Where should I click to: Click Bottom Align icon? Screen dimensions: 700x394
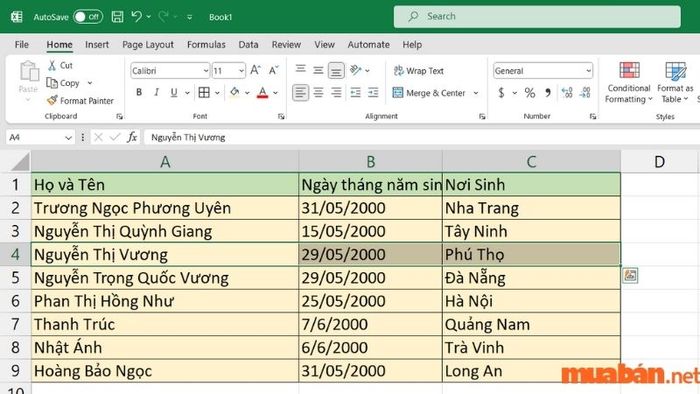[x=336, y=71]
